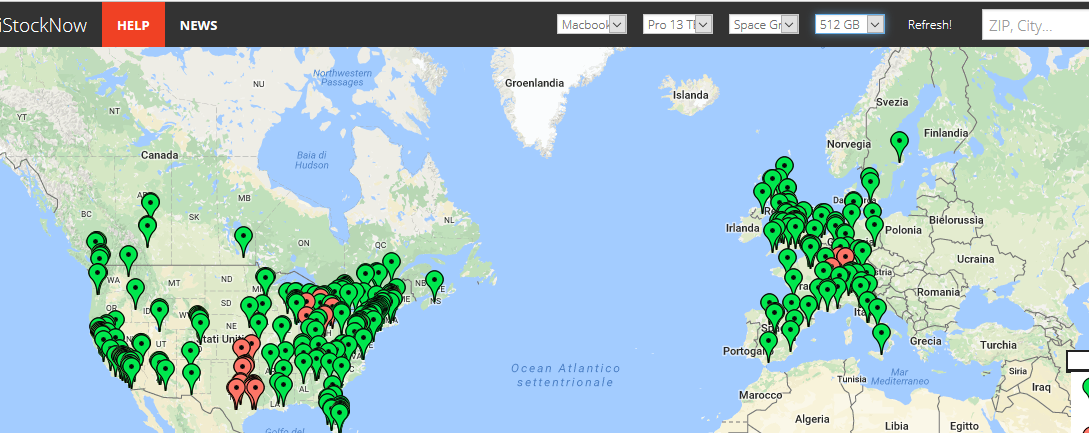Click the lower green pin in Alberta

pos(147,231)
